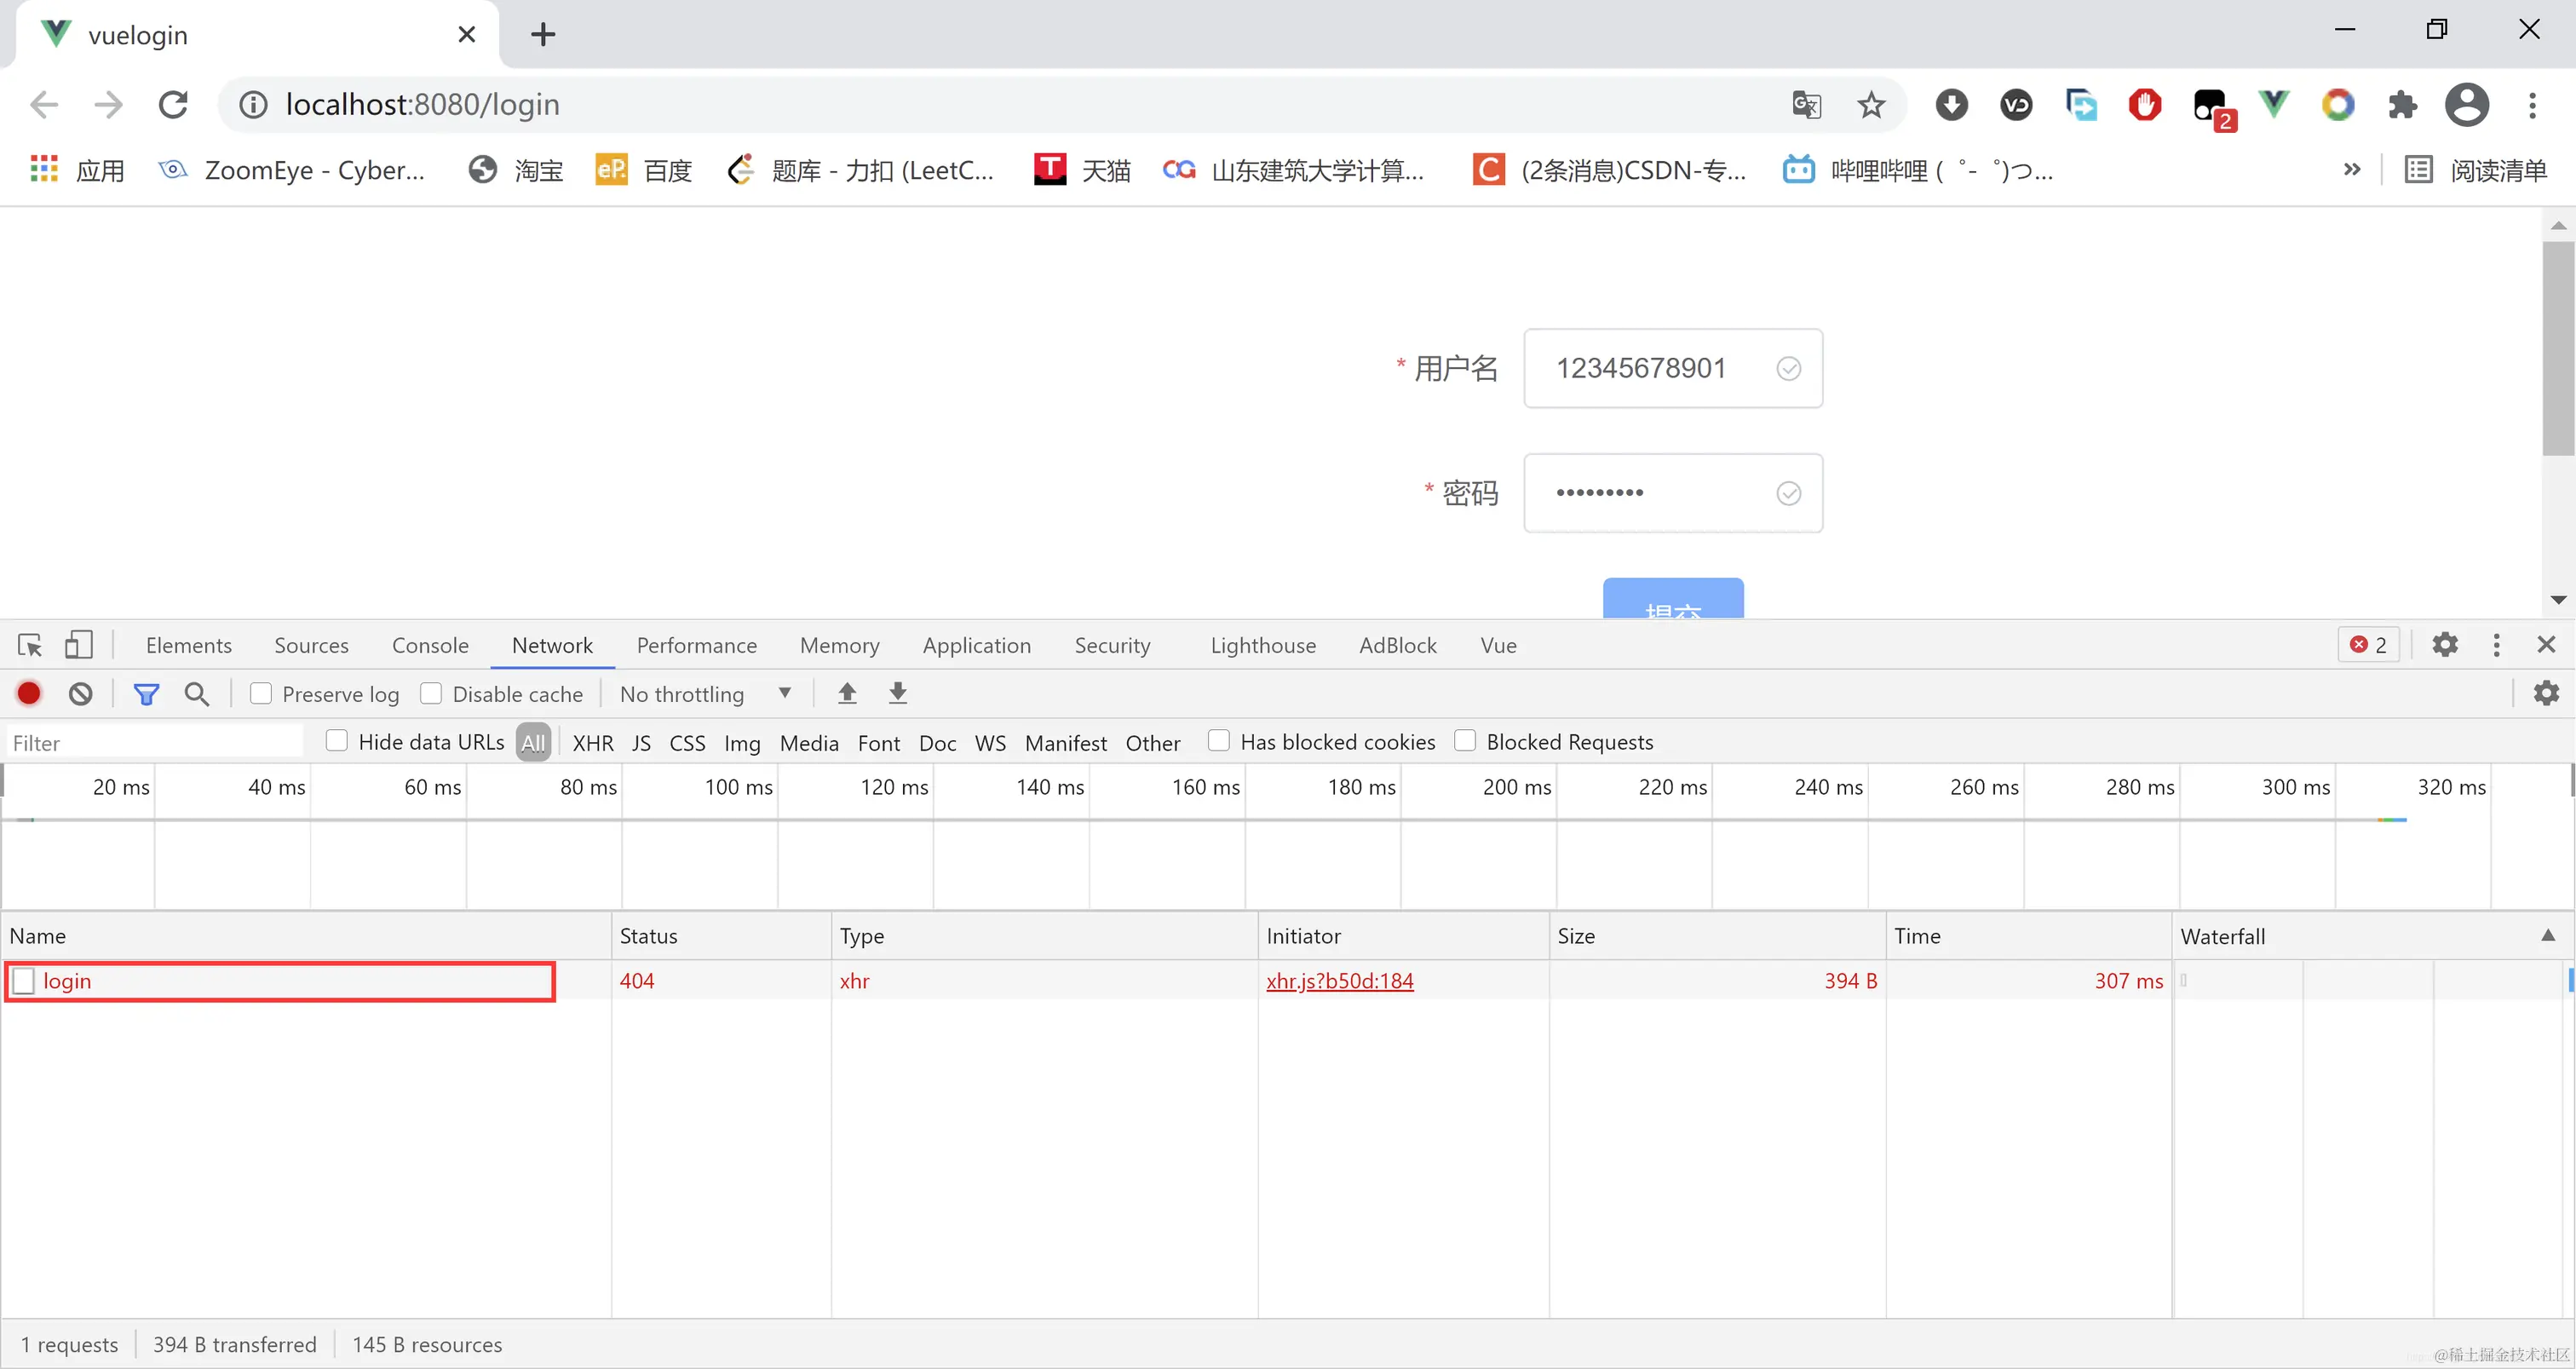The height and width of the screenshot is (1369, 2576).
Task: Open Chrome three-dot menu
Action: pos(2532,104)
